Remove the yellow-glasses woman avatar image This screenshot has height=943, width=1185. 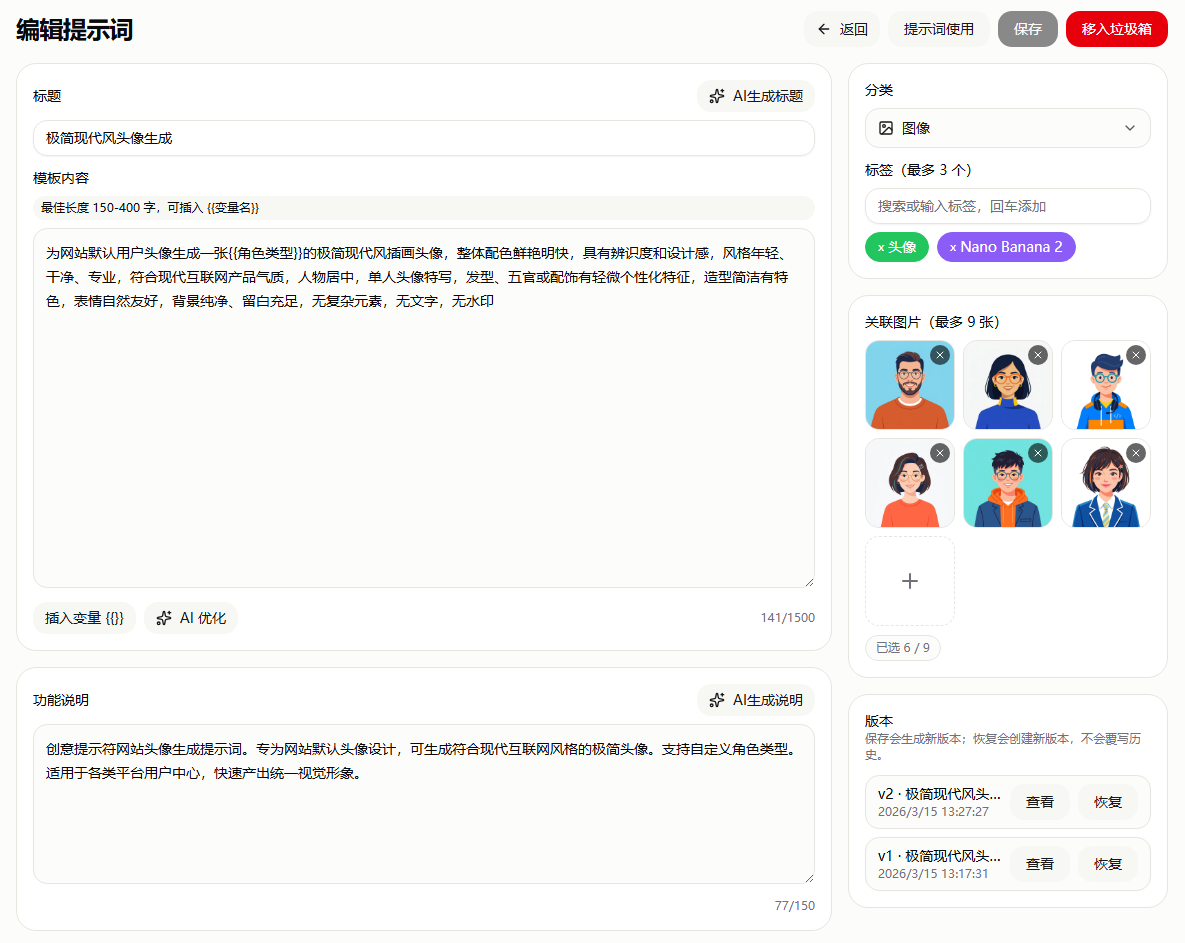(x=1038, y=355)
